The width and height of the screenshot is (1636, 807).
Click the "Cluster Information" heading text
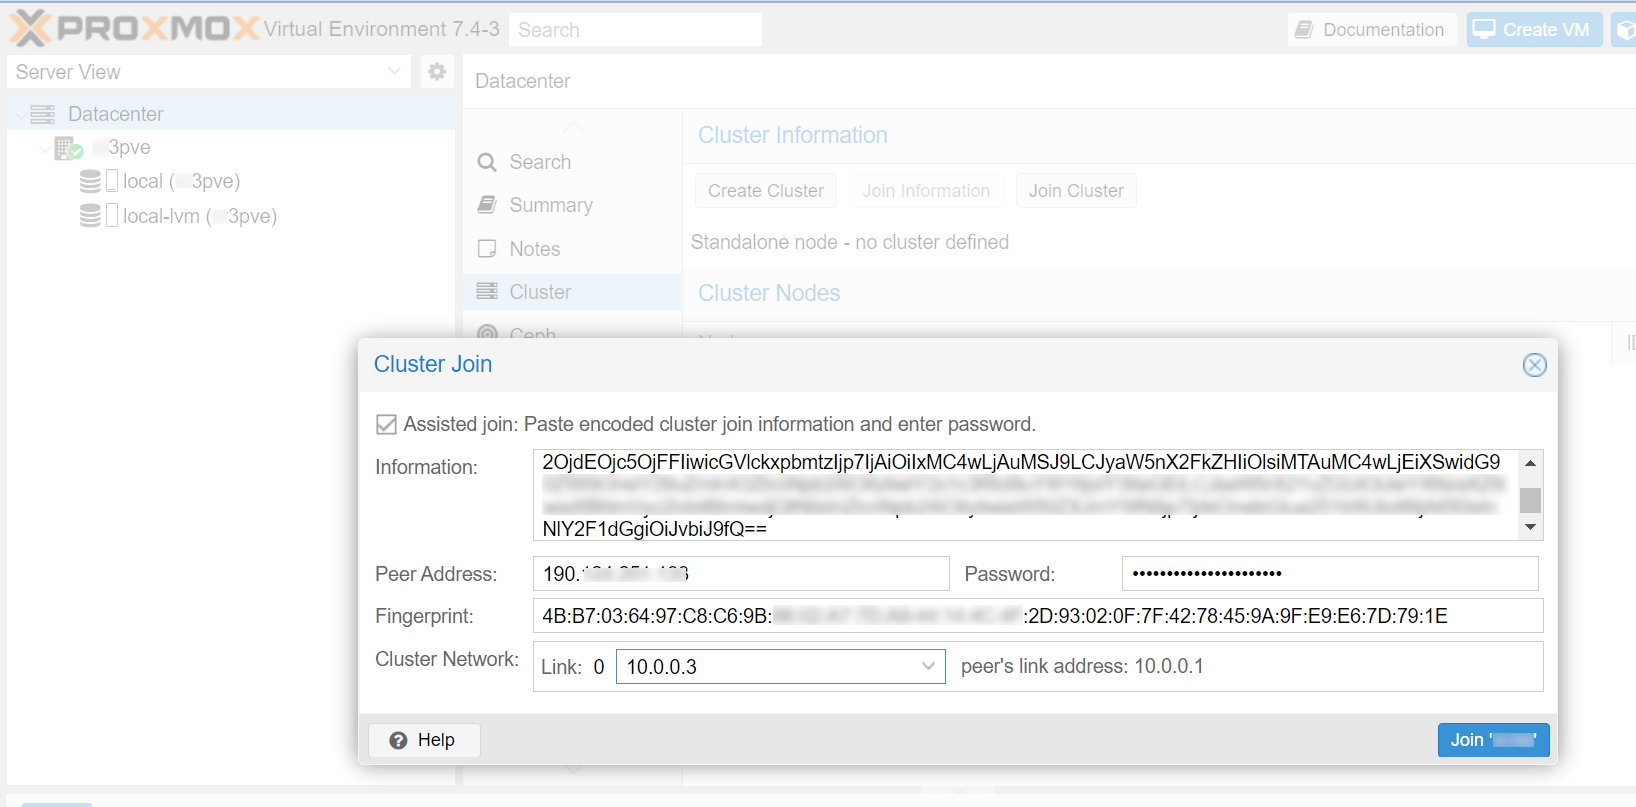point(793,135)
